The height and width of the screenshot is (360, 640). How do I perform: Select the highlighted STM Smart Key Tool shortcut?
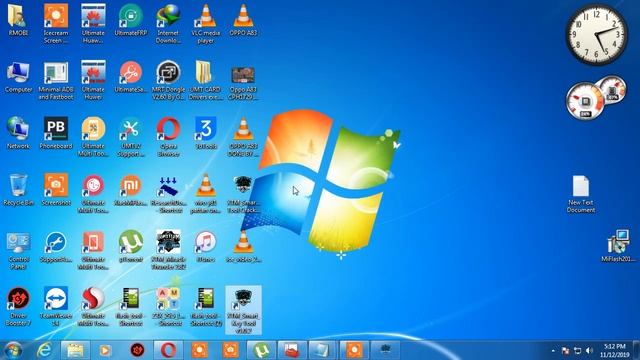pyautogui.click(x=243, y=310)
